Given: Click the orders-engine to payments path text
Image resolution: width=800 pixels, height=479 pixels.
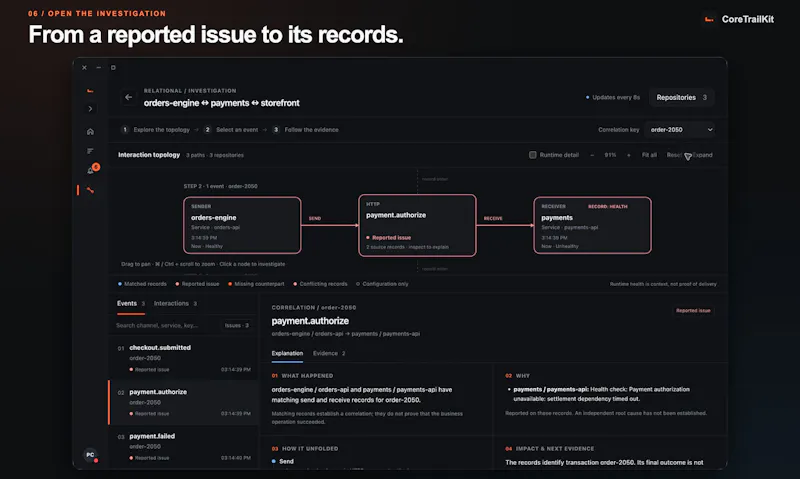Looking at the screenshot, I should [x=345, y=334].
